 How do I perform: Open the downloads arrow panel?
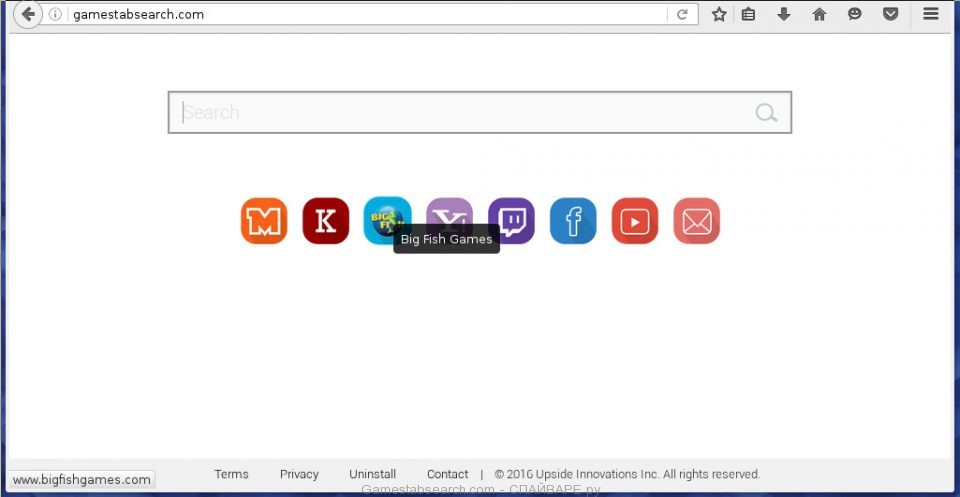click(x=784, y=14)
